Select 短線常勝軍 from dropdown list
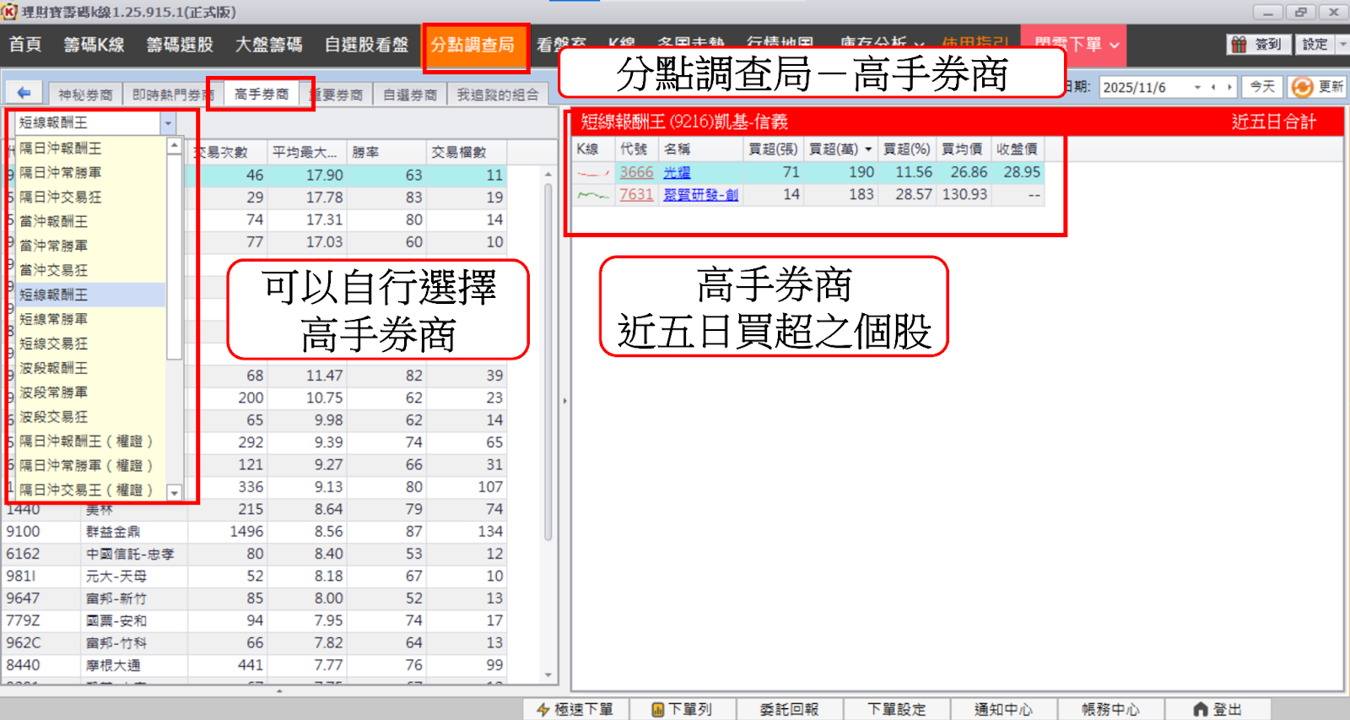 90,319
